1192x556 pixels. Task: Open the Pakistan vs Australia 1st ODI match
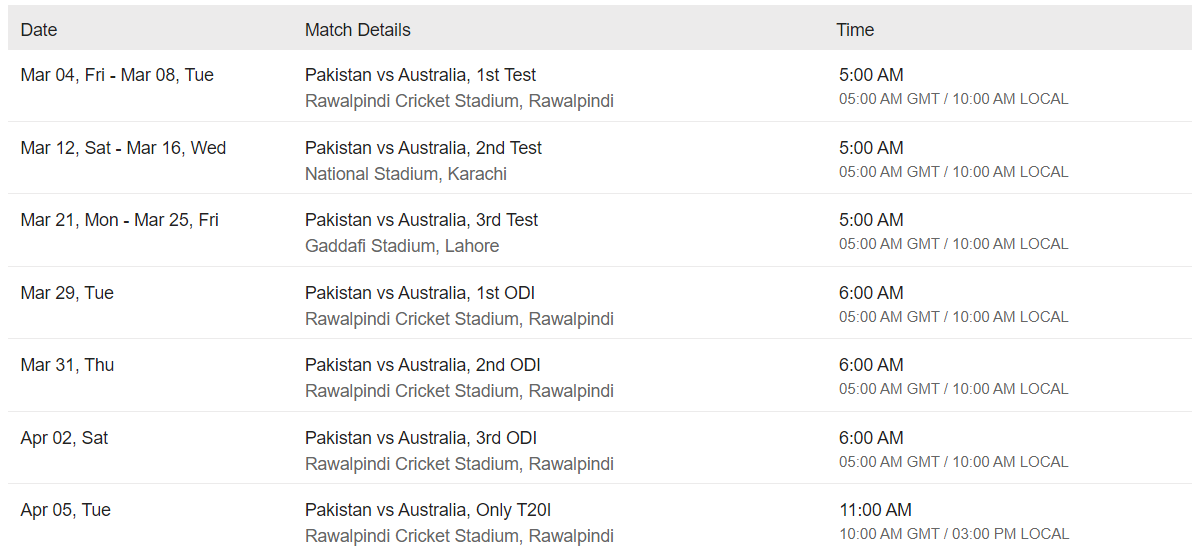coord(420,293)
